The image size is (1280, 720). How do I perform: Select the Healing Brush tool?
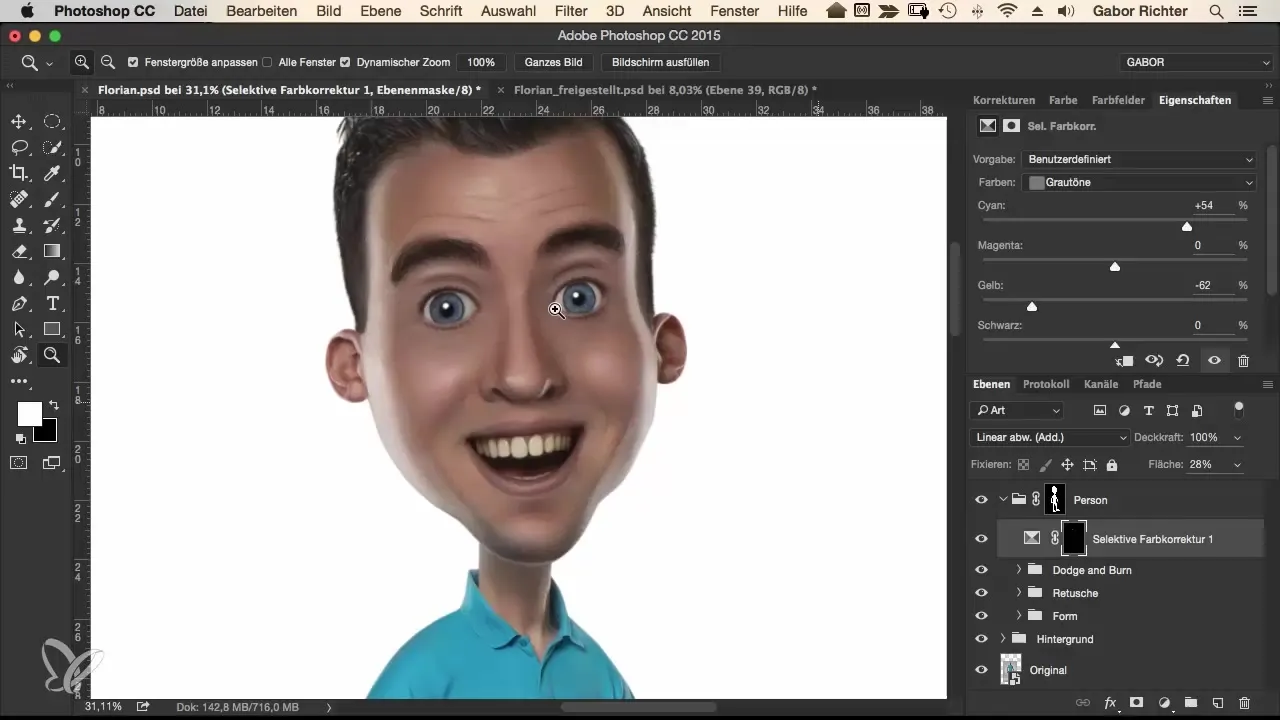[x=19, y=199]
